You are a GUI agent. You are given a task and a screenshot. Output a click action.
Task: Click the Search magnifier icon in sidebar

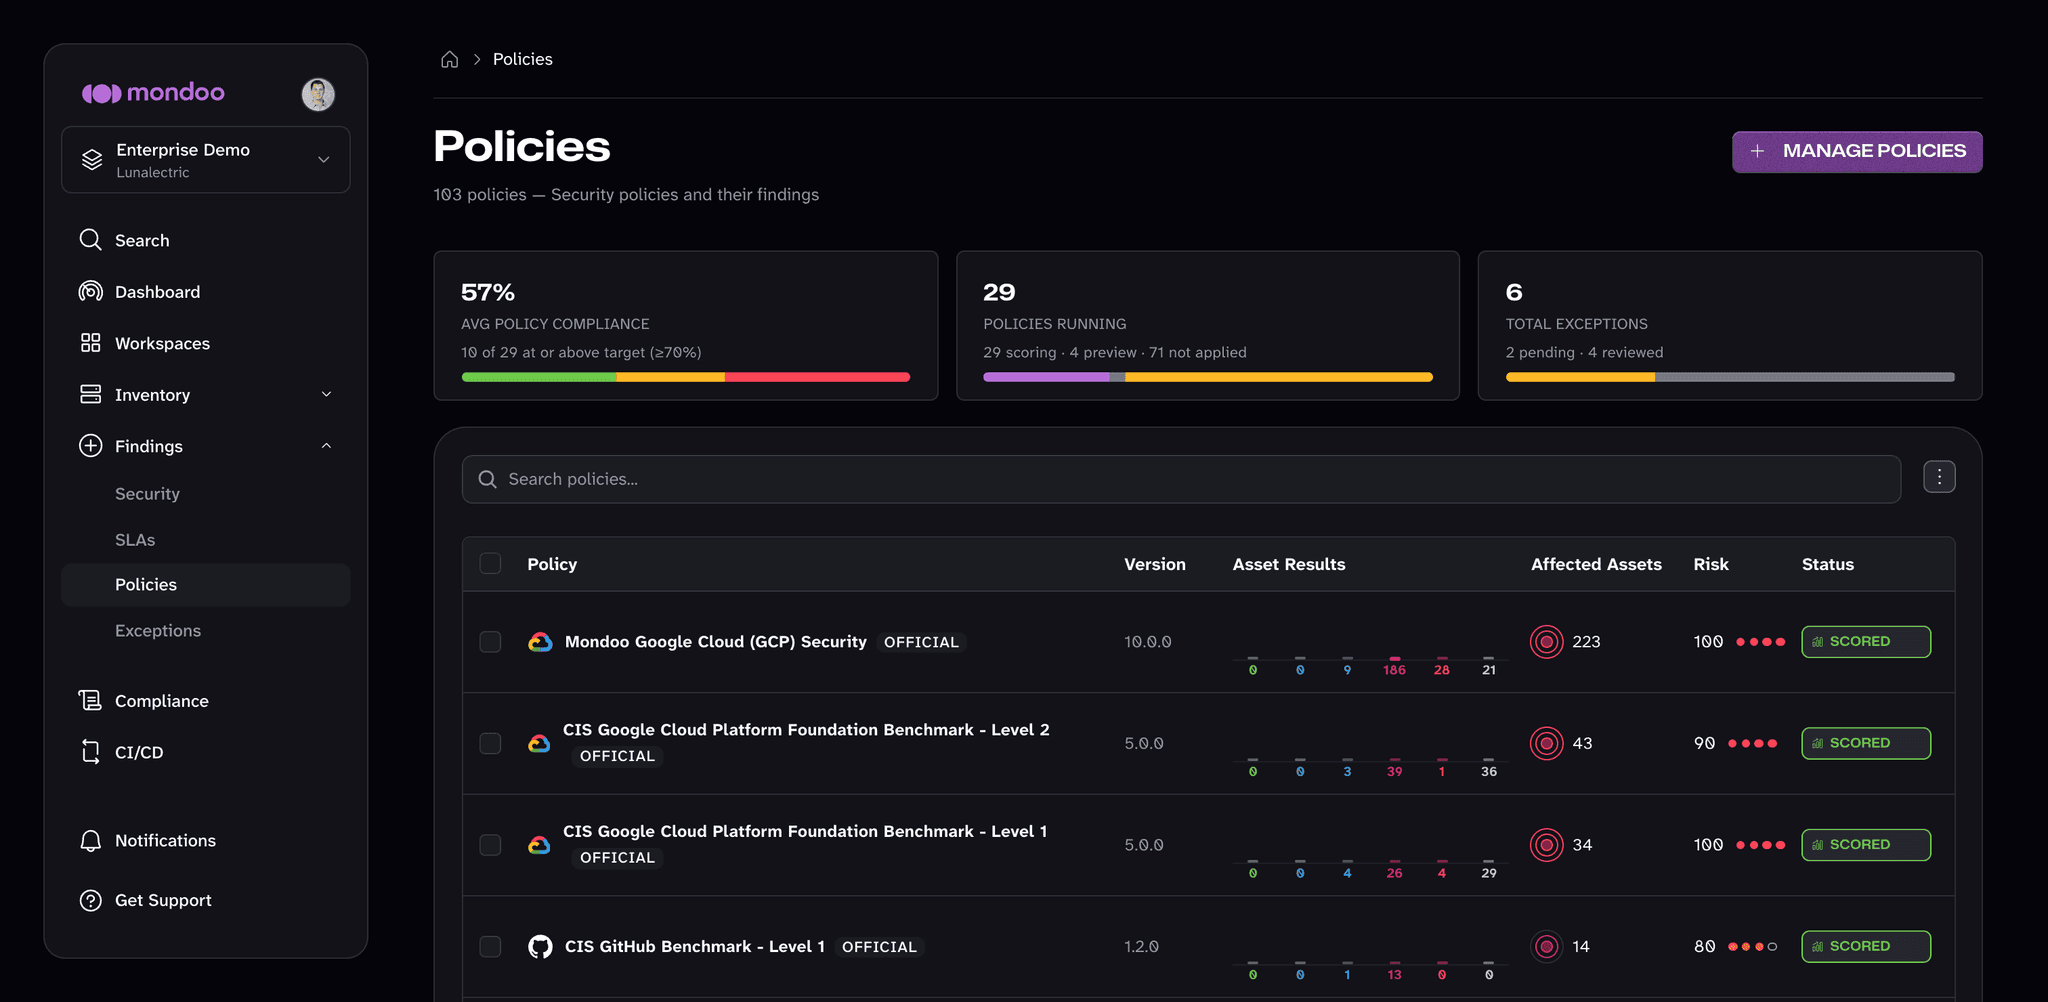91,240
